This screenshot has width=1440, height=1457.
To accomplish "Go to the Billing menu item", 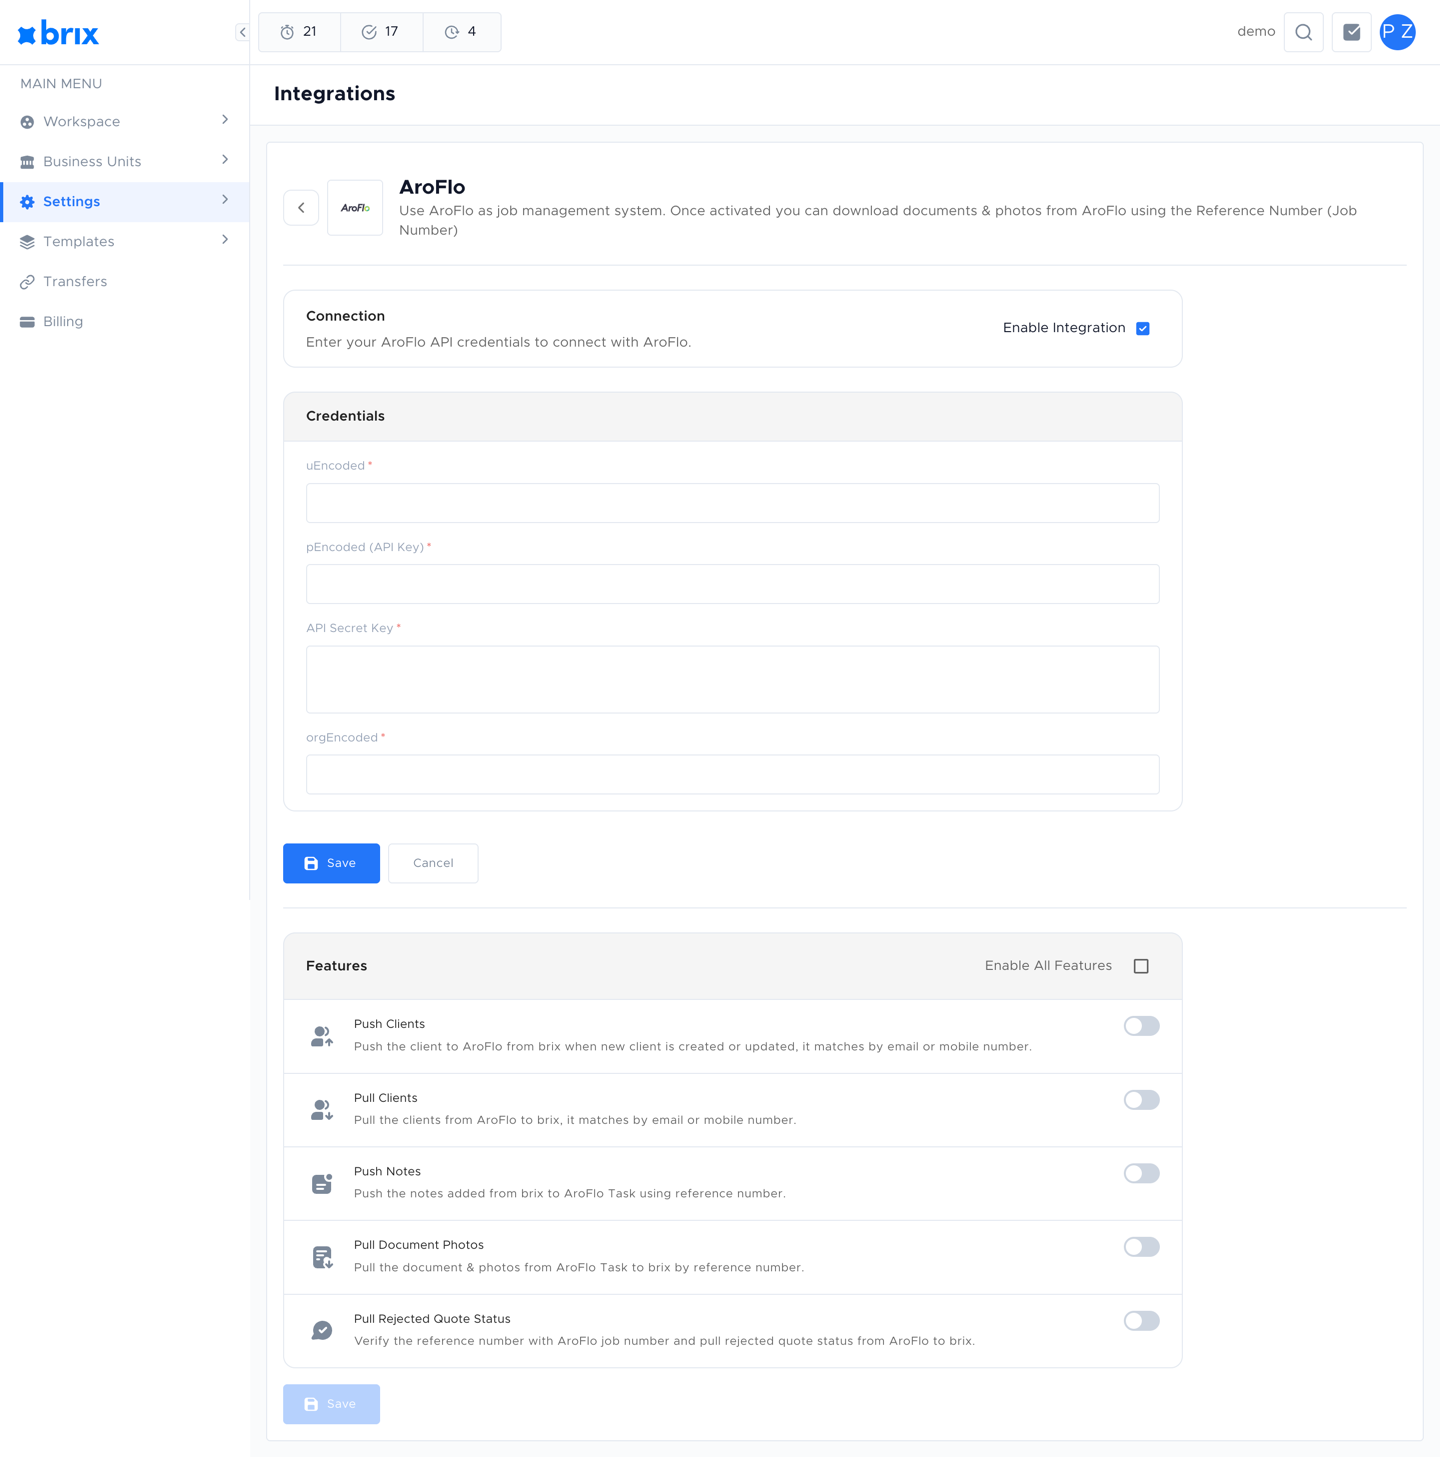I will click(125, 322).
